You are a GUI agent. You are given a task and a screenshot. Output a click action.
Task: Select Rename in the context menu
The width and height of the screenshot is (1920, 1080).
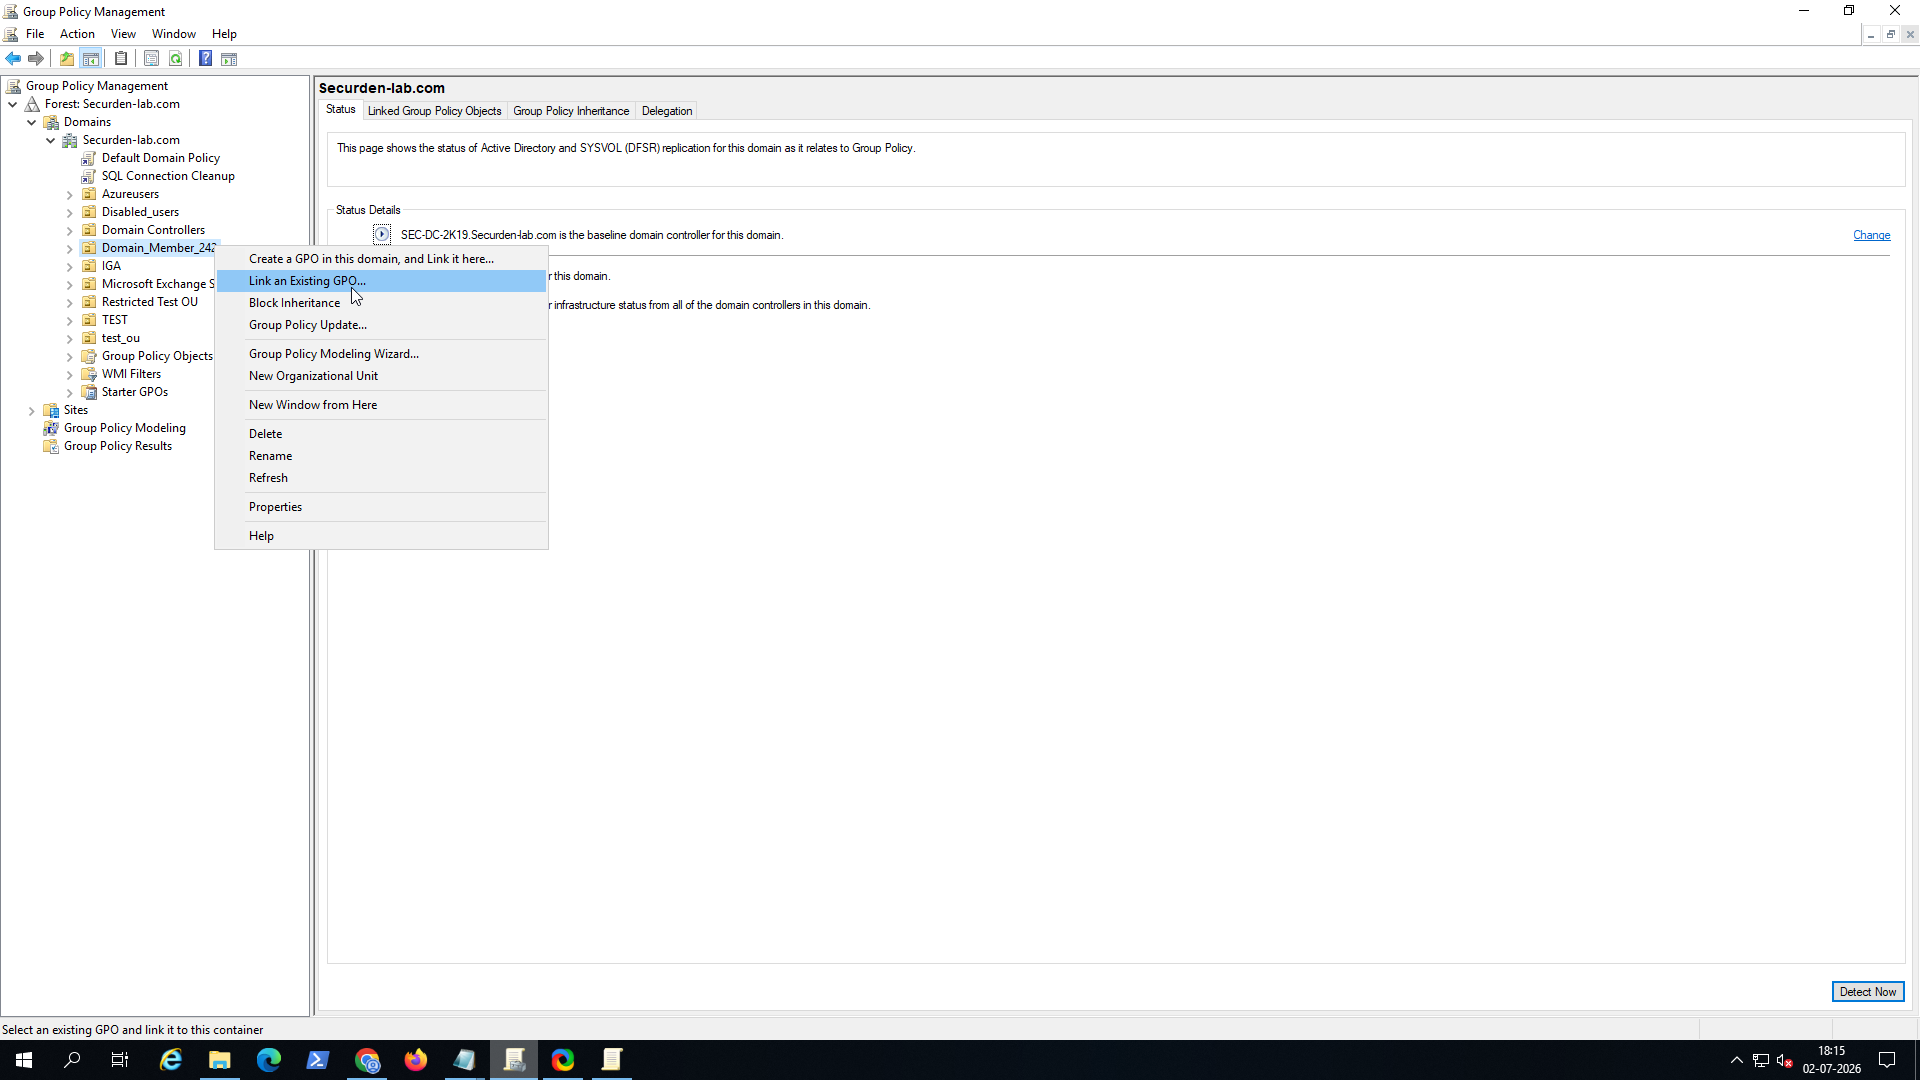pos(381,456)
